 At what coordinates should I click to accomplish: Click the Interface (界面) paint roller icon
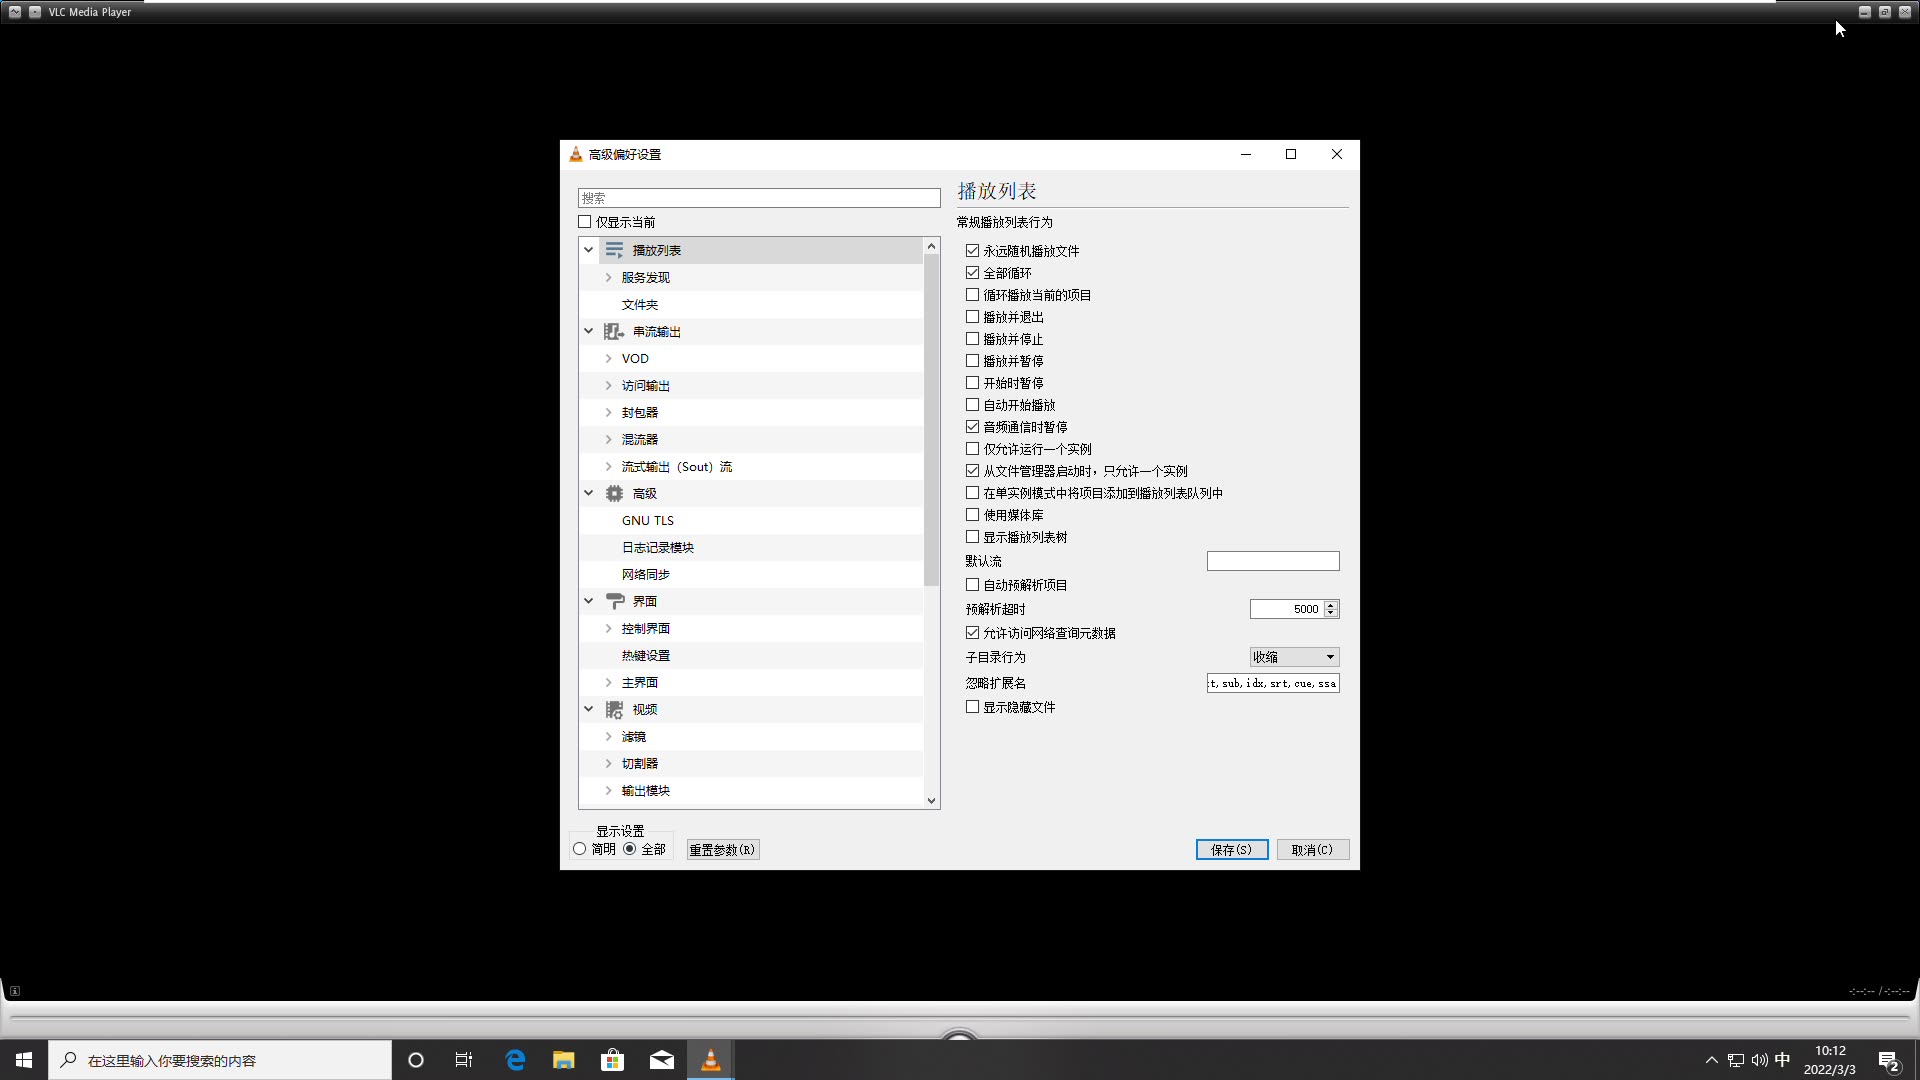[614, 601]
